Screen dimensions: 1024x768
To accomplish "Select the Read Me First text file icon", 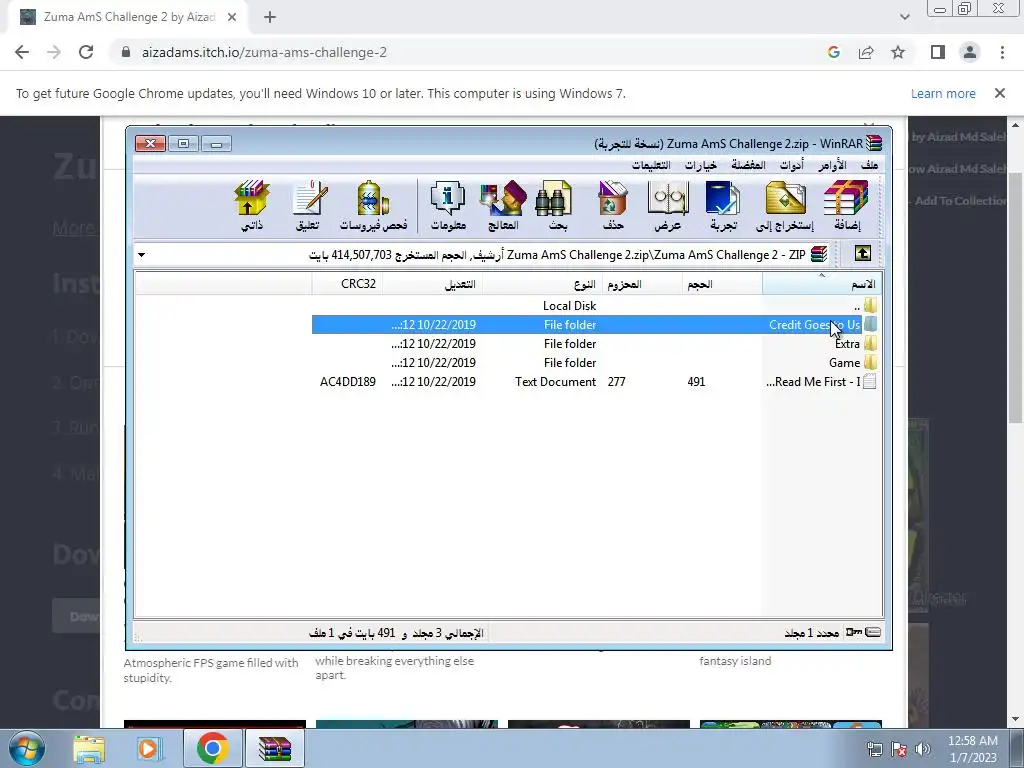I will click(870, 381).
